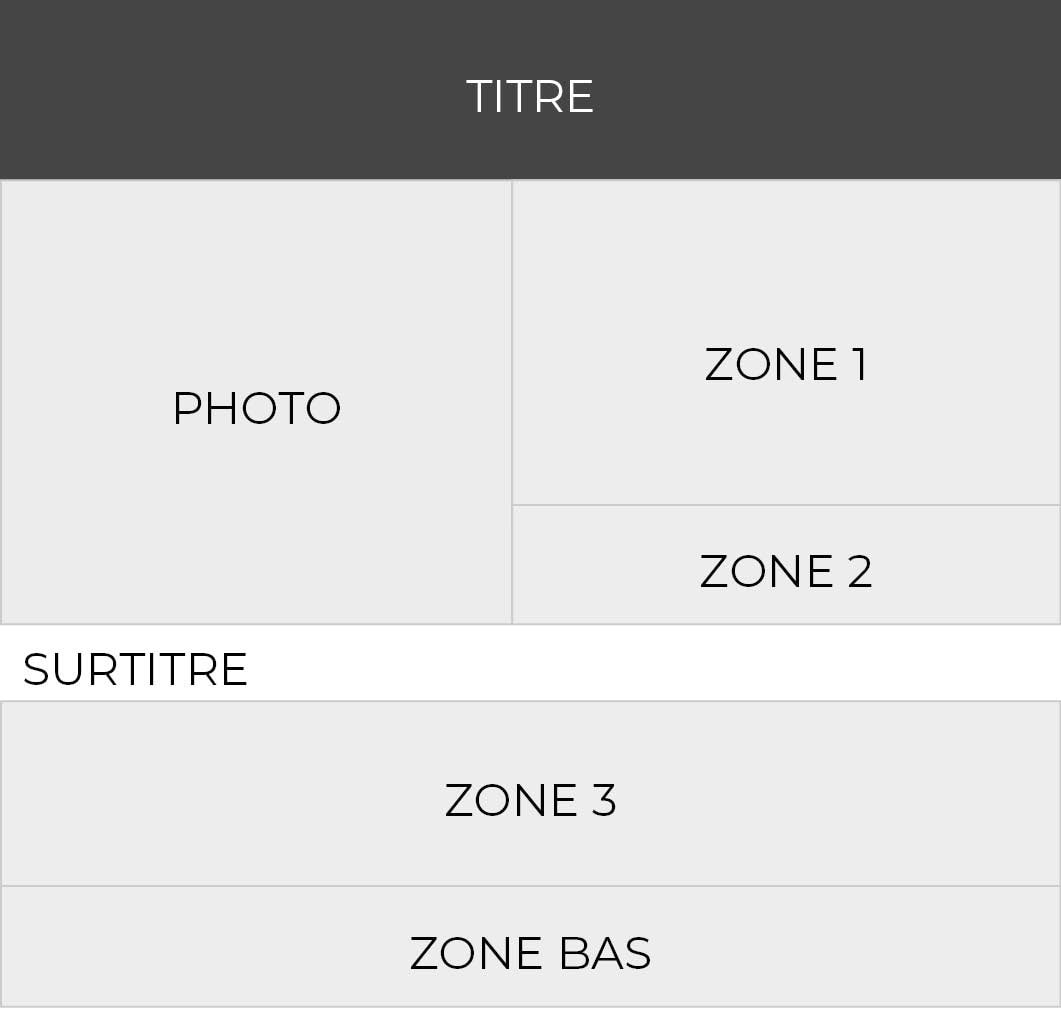Viewport: 1061px width, 1010px height.
Task: Select the ZONE 2 text label
Action: click(x=786, y=572)
